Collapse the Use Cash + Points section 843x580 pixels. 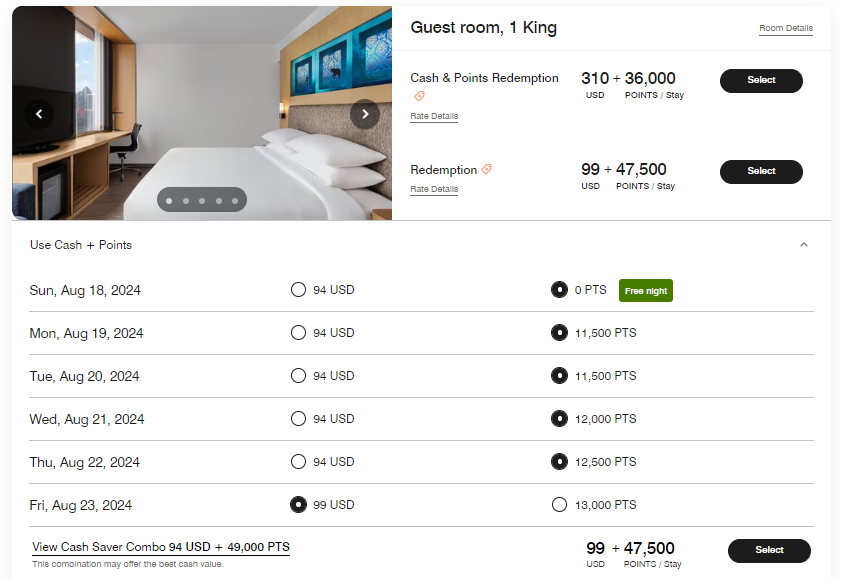(805, 244)
